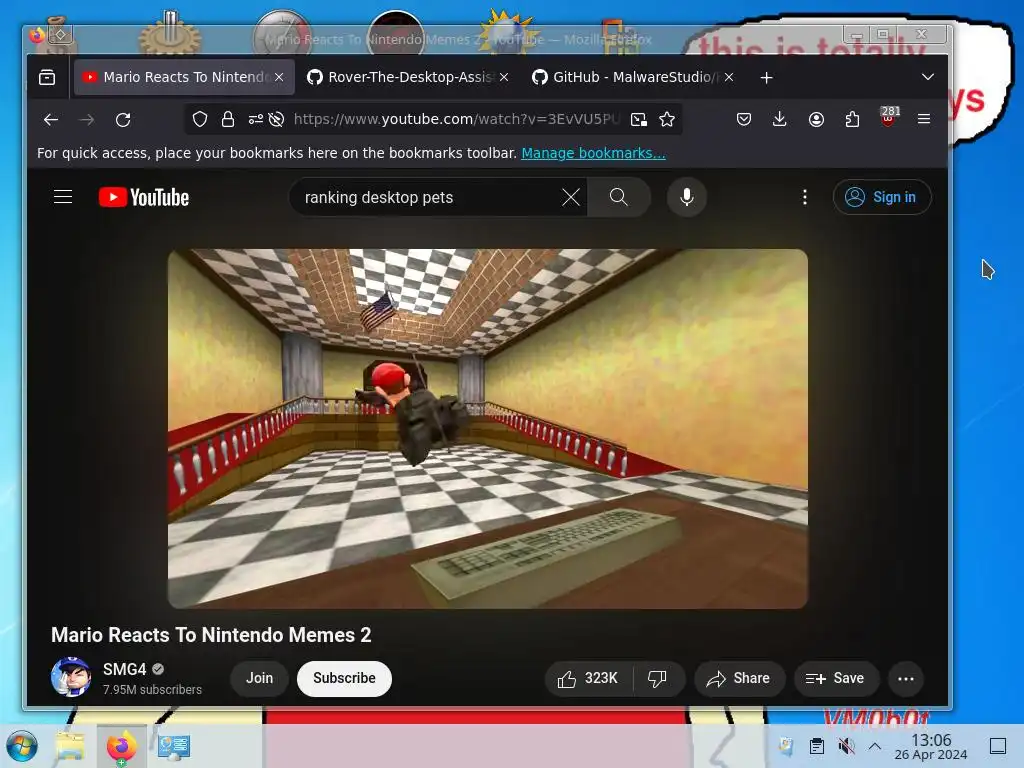Bookmark this page with the star
The image size is (1024, 768).
[x=667, y=119]
